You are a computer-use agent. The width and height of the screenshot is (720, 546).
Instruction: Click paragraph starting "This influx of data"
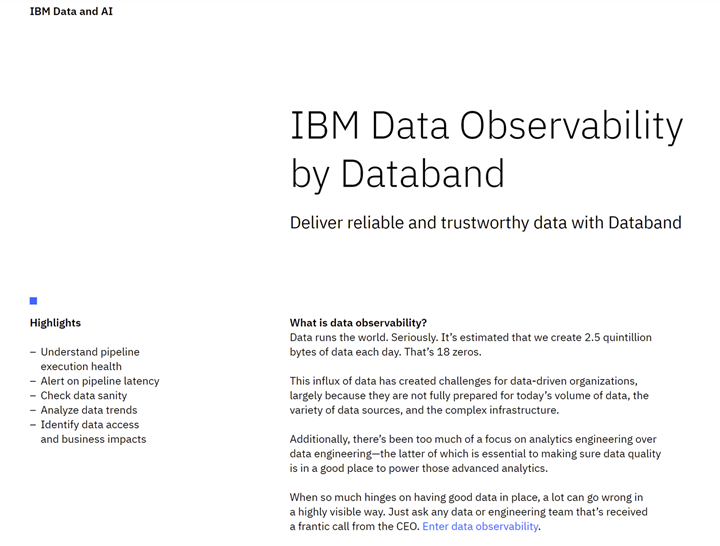(469, 395)
